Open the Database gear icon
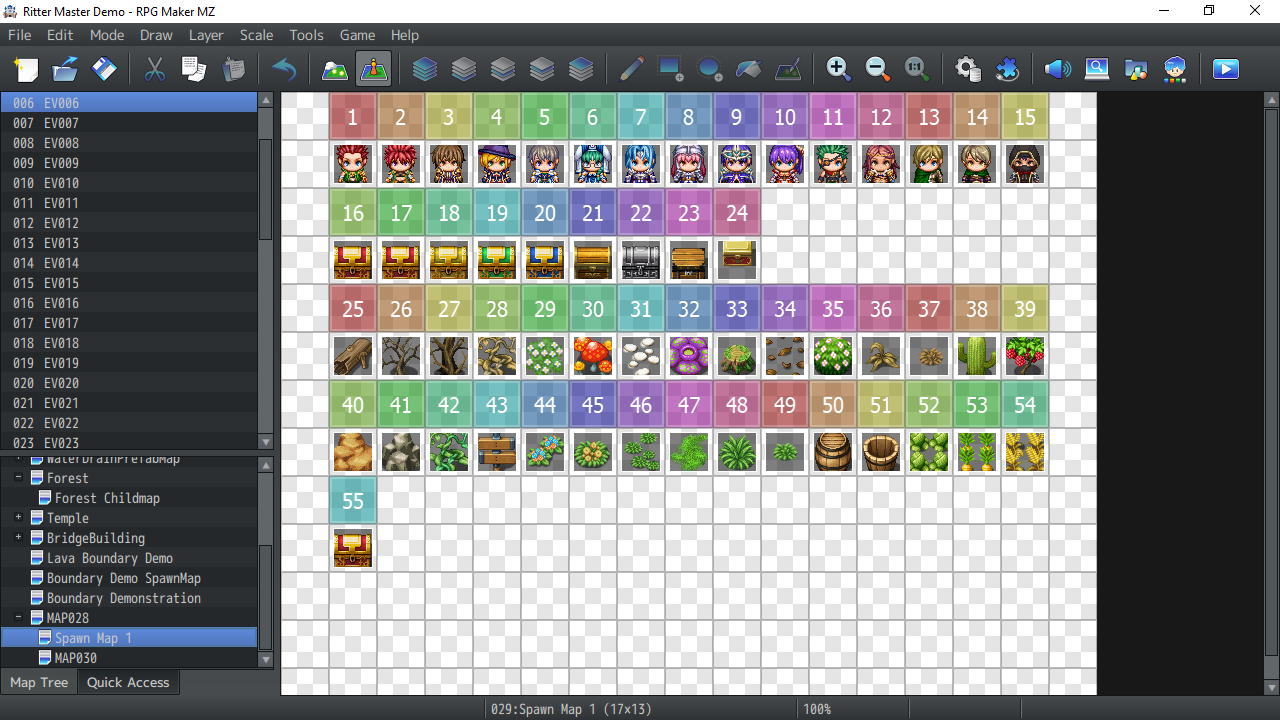This screenshot has height=720, width=1280. [967, 69]
